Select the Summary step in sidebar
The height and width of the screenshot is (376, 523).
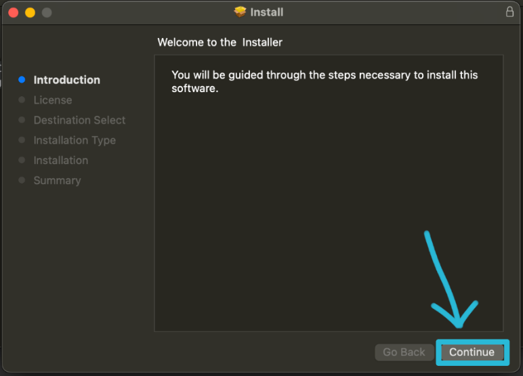tap(57, 180)
